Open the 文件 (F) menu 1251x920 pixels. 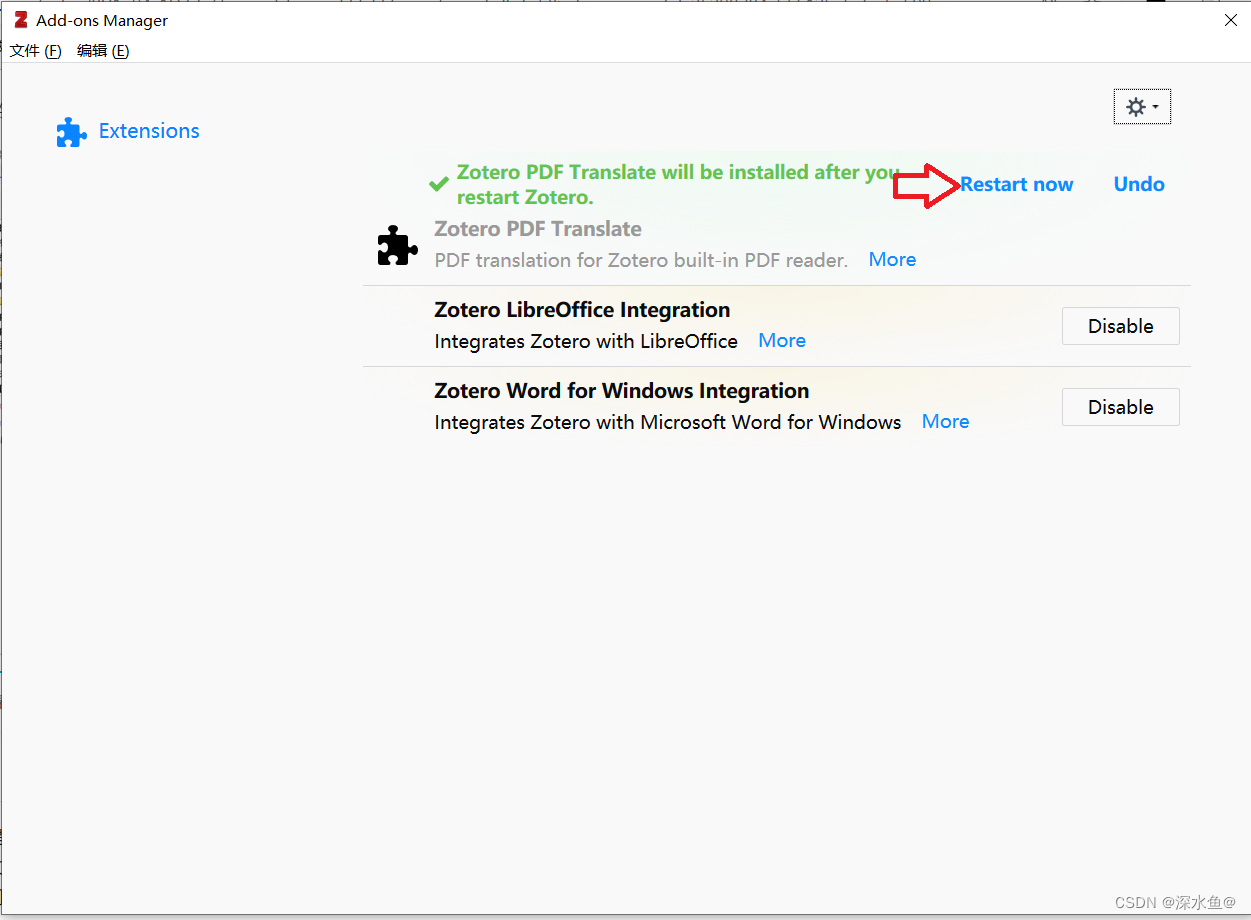point(36,51)
